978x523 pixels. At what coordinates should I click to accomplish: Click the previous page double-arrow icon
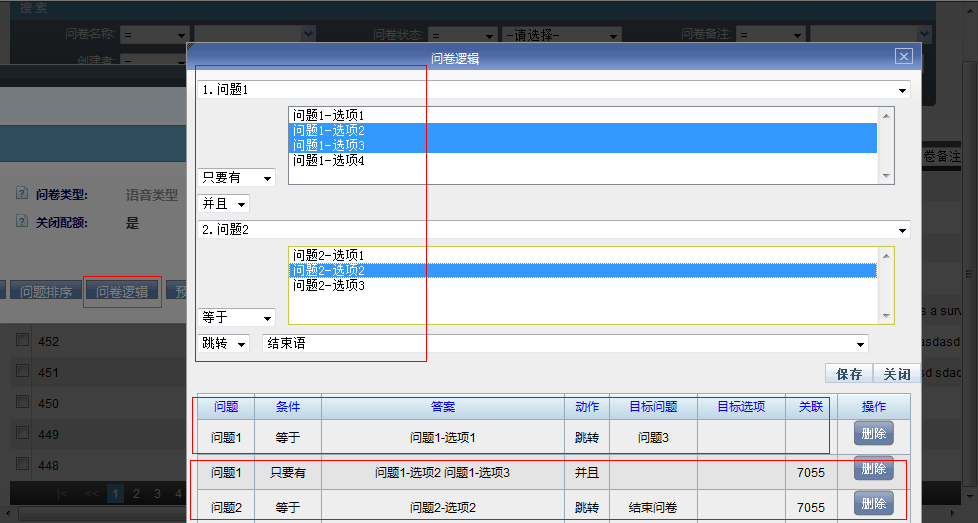(x=91, y=493)
